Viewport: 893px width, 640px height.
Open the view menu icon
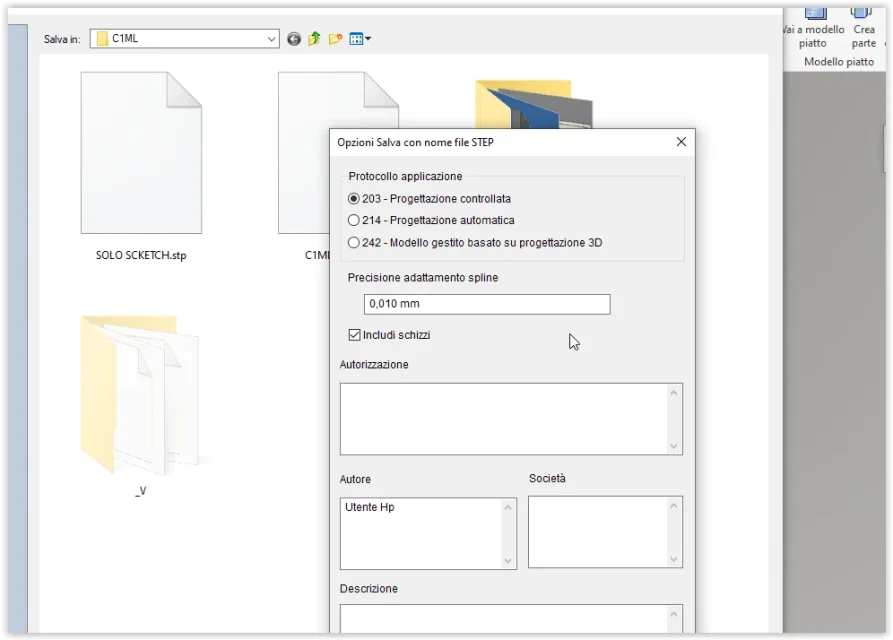coord(360,39)
